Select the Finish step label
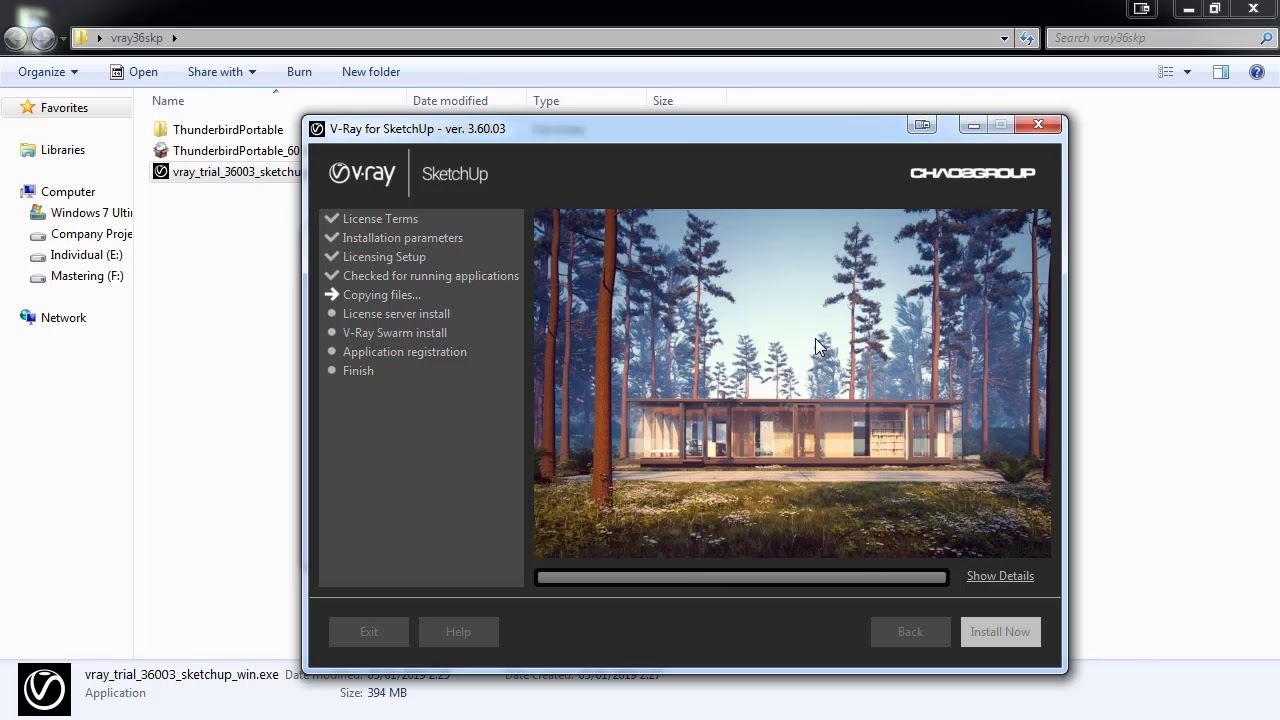The width and height of the screenshot is (1280, 720). pos(358,371)
